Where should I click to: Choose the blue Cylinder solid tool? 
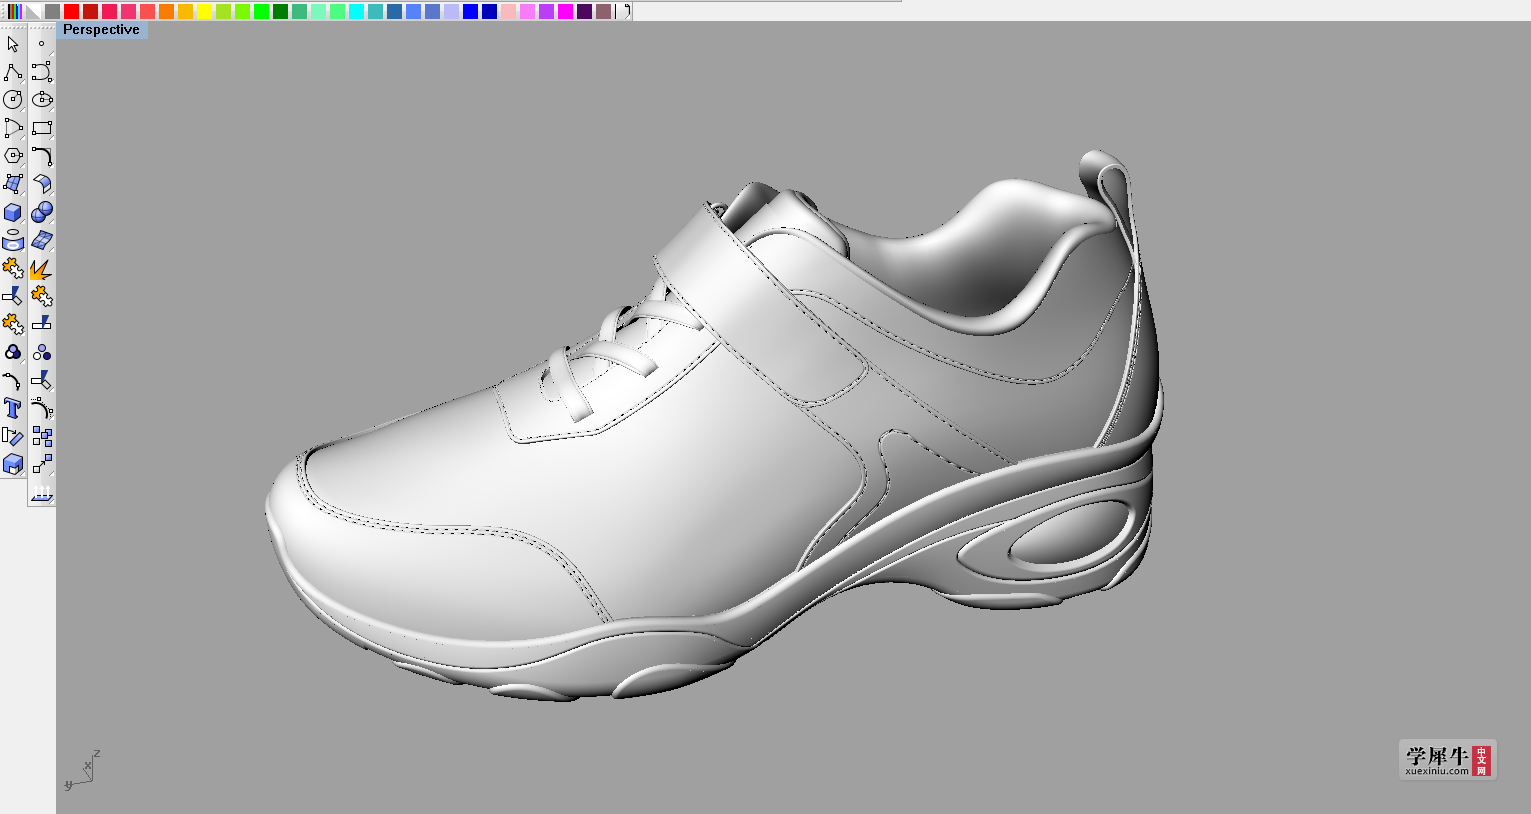[x=13, y=240]
